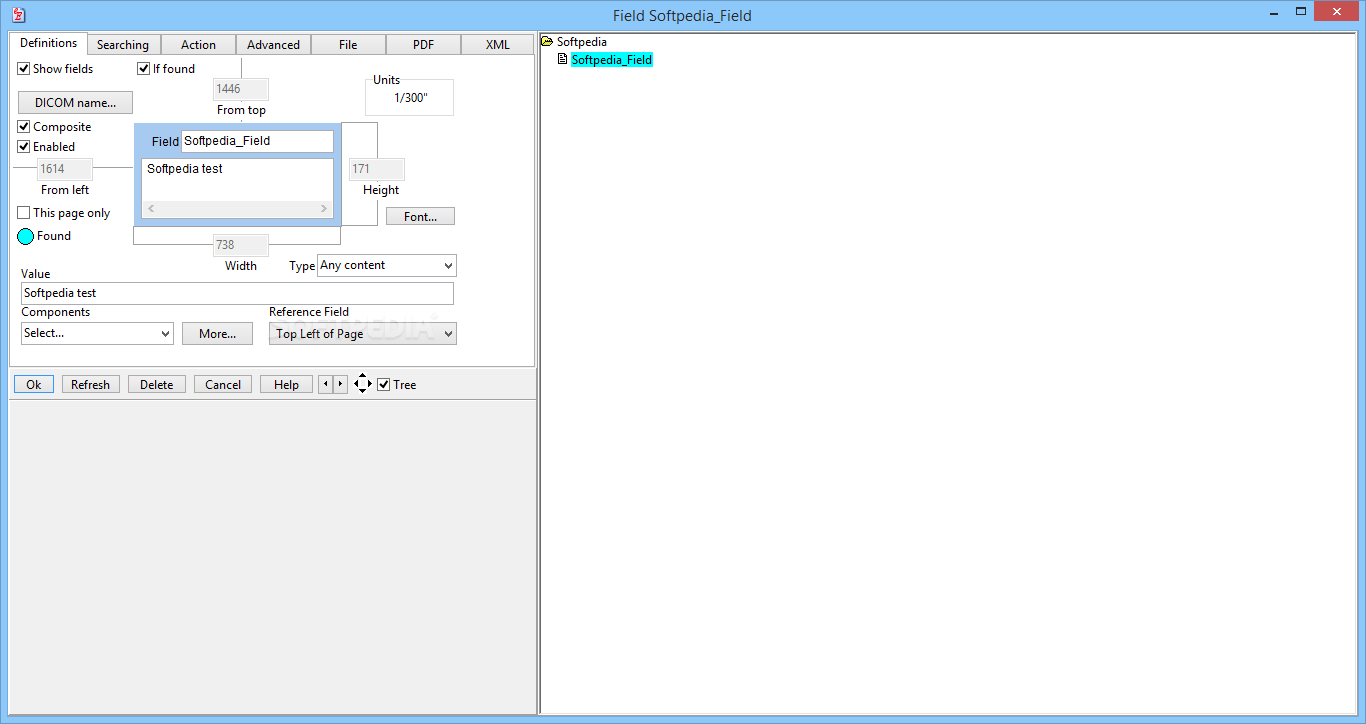The height and width of the screenshot is (724, 1366).
Task: Click the scrollbar's right arrow in the field text box
Action: [x=324, y=209]
